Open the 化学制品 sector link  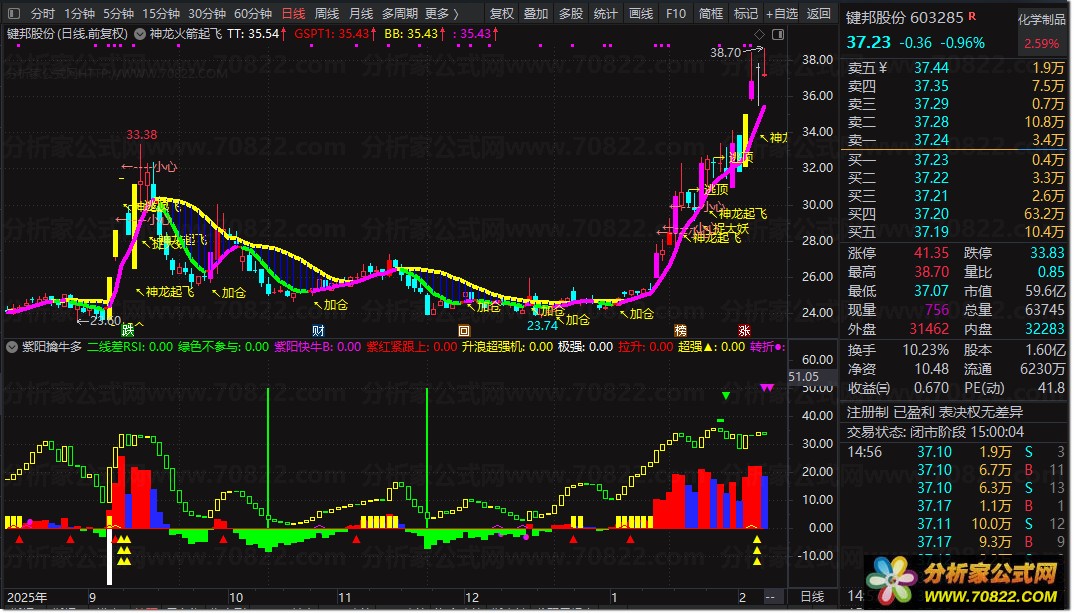[x=1041, y=20]
